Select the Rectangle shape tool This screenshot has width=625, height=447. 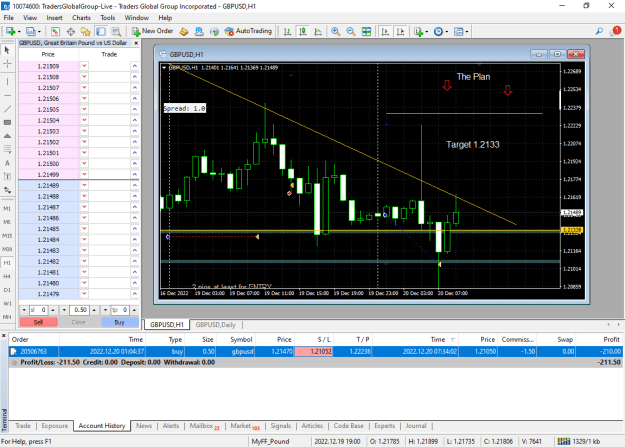(x=7, y=122)
